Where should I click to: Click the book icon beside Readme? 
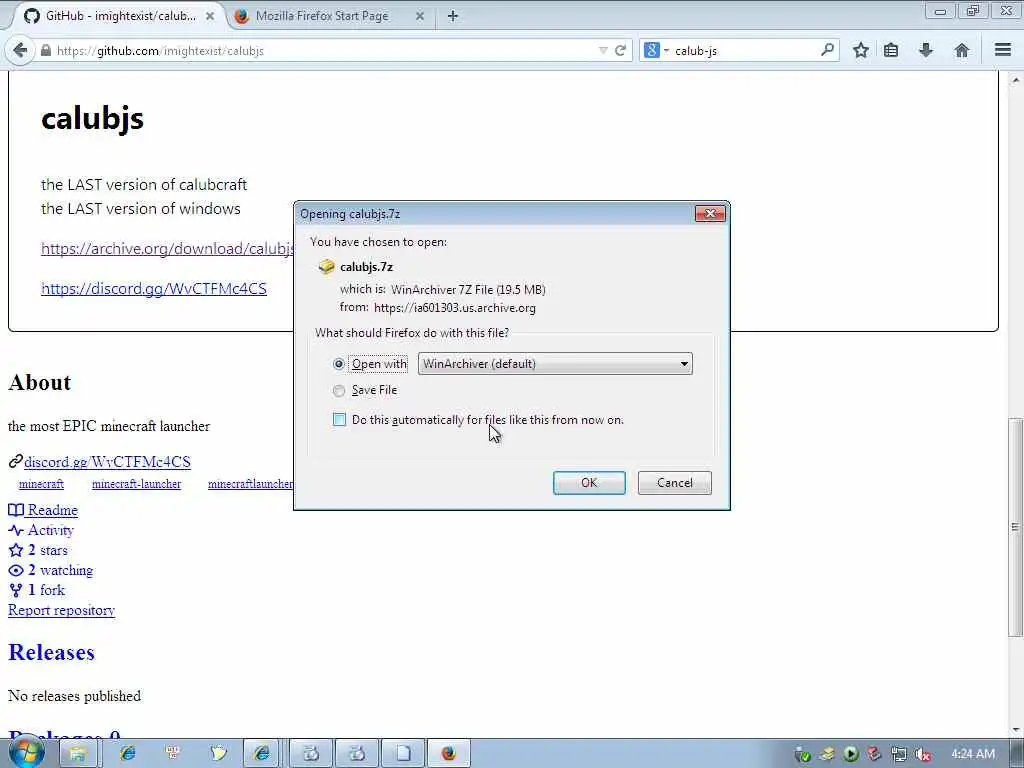(16, 510)
